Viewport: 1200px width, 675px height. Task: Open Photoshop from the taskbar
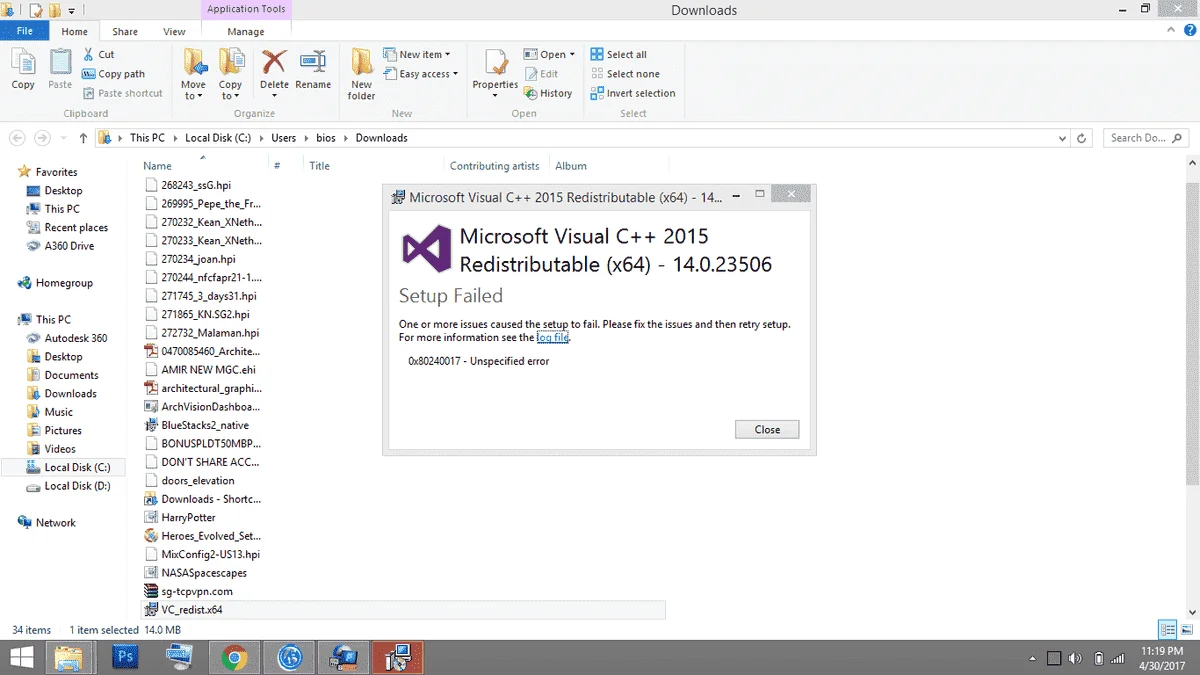(125, 657)
